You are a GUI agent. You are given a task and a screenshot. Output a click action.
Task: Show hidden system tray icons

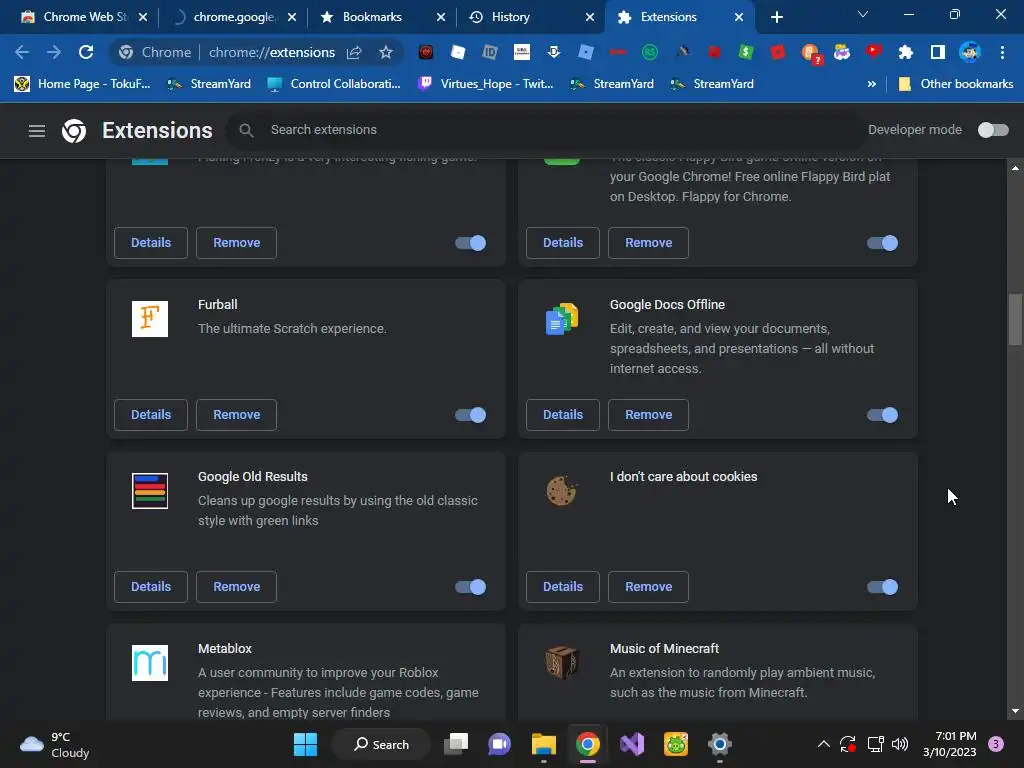click(824, 744)
